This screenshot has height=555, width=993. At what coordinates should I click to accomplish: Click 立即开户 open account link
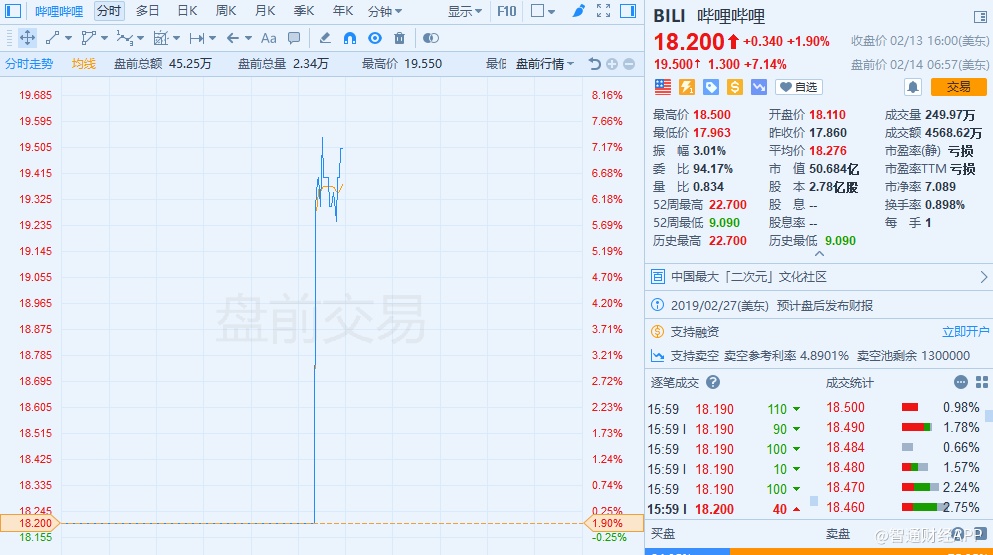pyautogui.click(x=965, y=331)
